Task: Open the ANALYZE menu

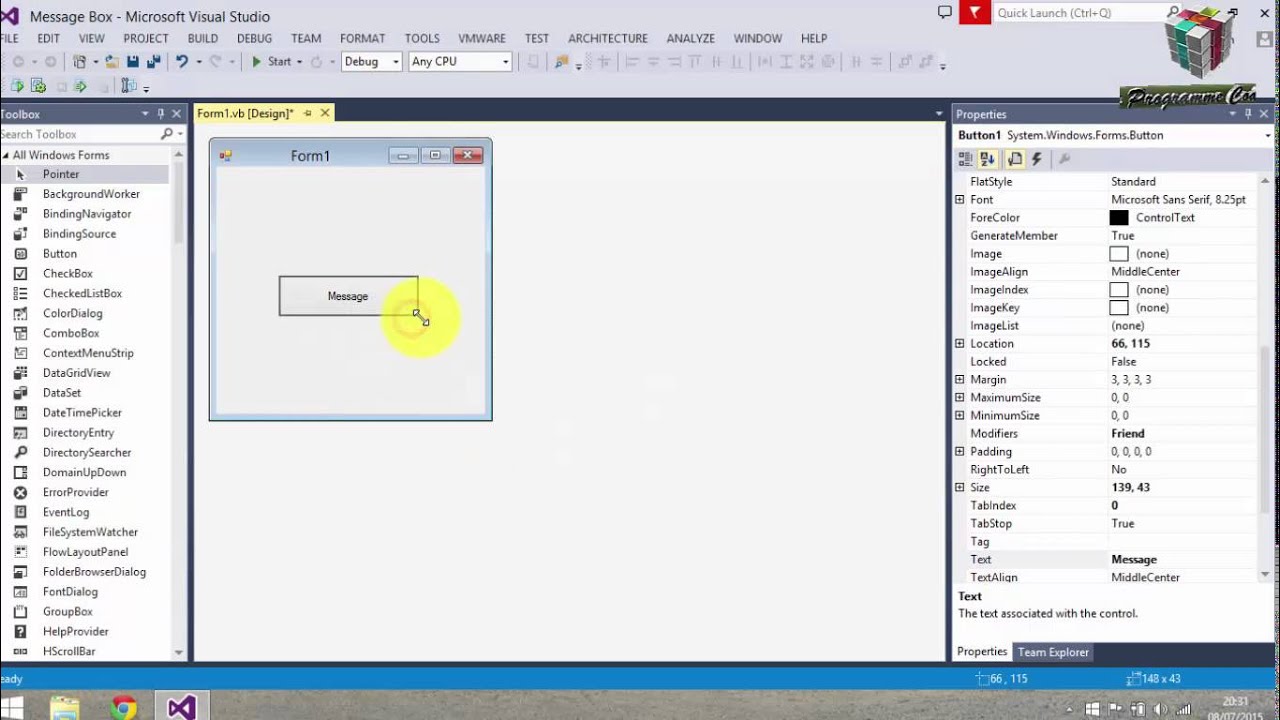Action: tap(690, 38)
